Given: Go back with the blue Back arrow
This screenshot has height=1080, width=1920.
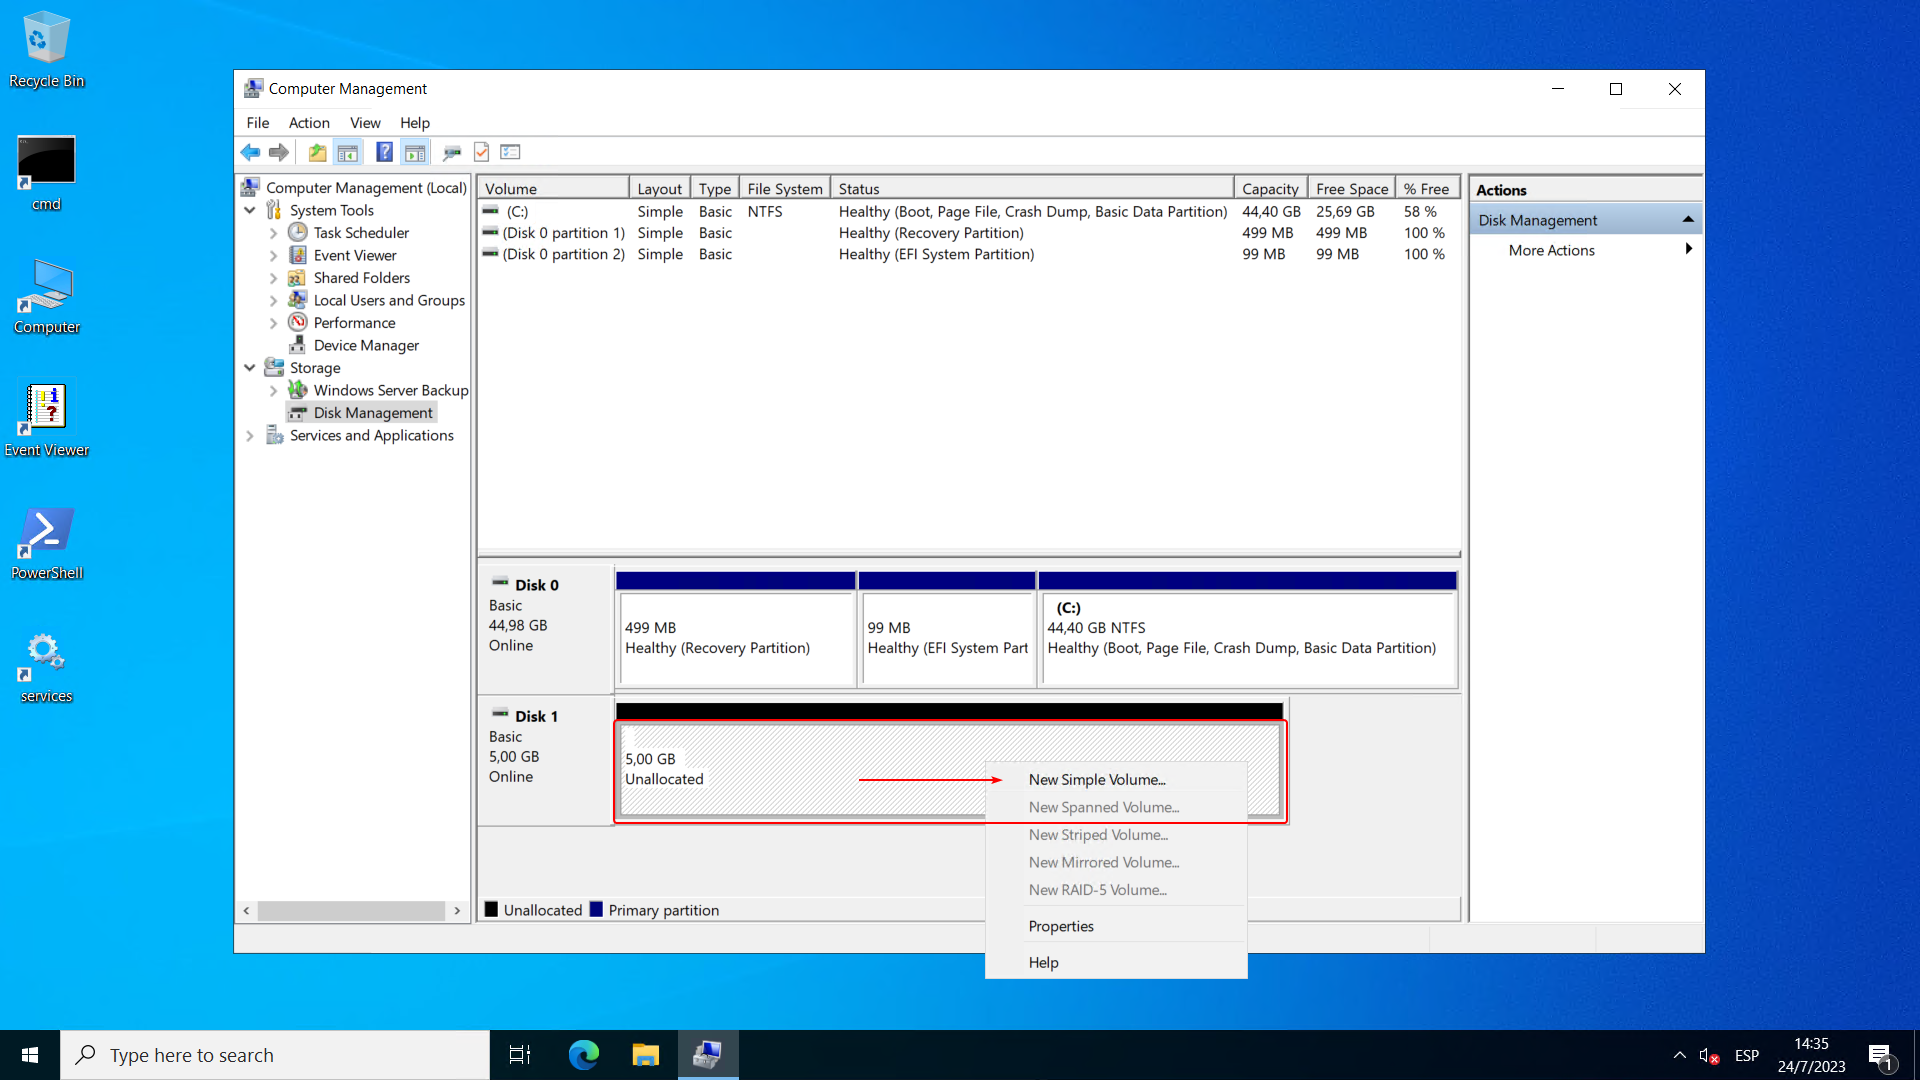Looking at the screenshot, I should 250,152.
